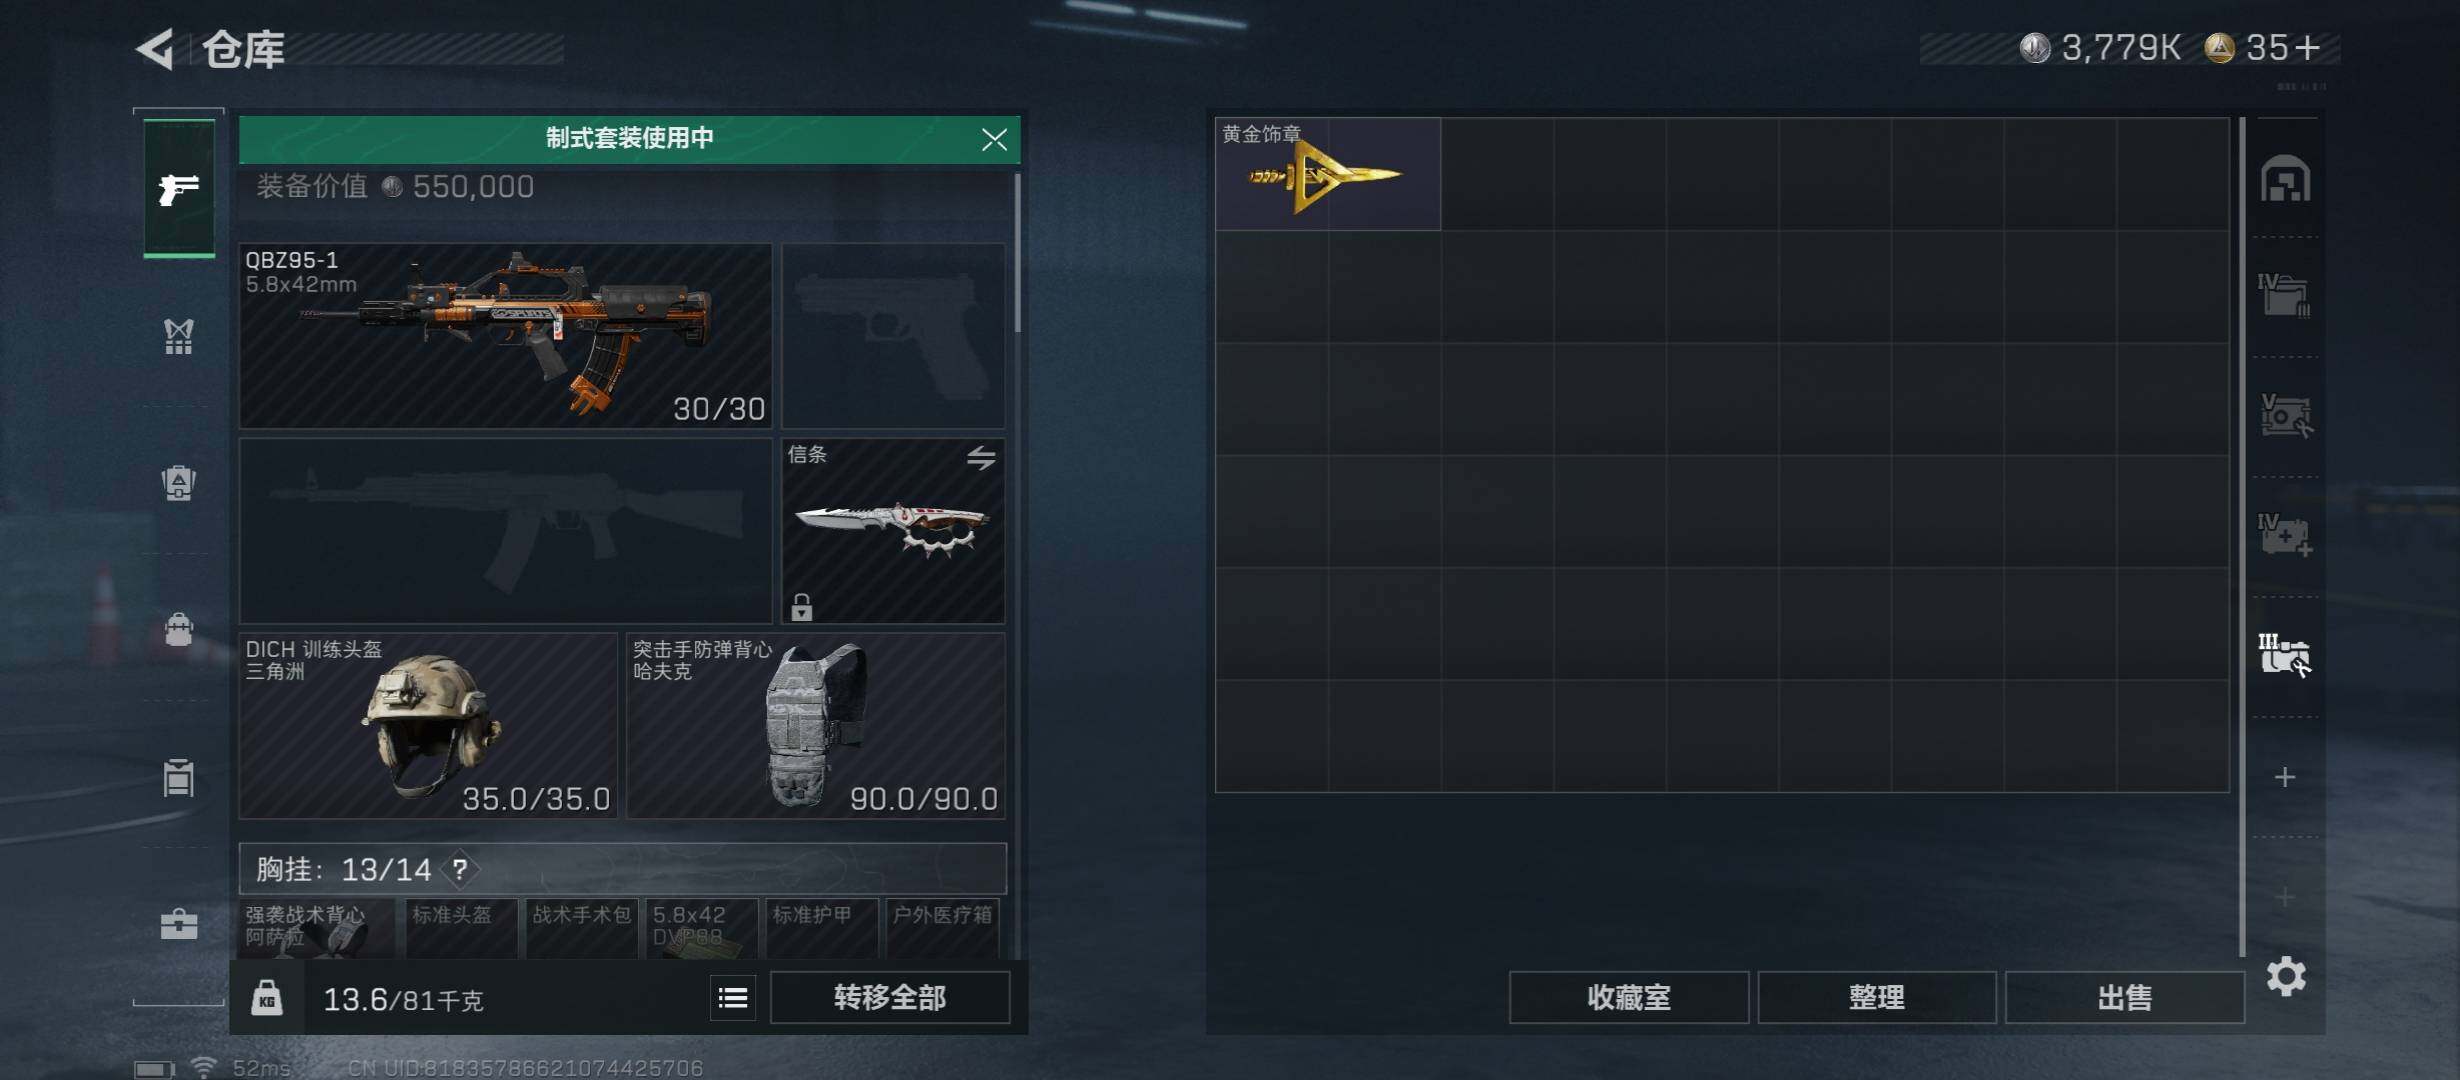This screenshot has width=2460, height=1080.
Task: Go back using the arrow beside 仓库
Action: point(155,48)
